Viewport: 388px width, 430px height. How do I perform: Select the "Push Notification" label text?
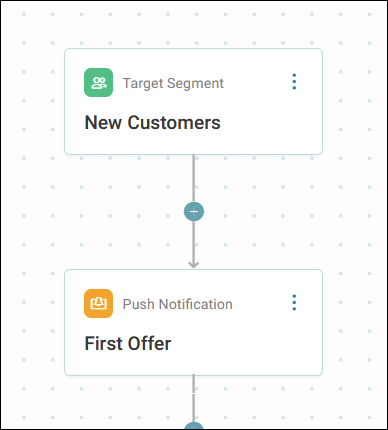[178, 304]
